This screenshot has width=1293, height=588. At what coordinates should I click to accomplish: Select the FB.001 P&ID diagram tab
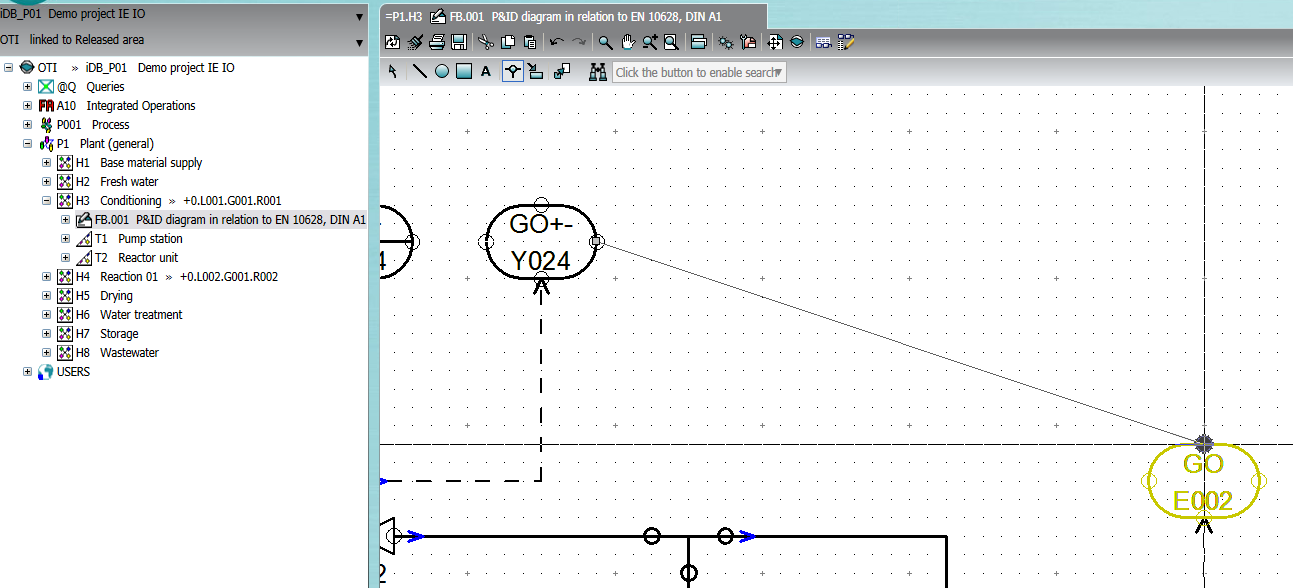[574, 17]
